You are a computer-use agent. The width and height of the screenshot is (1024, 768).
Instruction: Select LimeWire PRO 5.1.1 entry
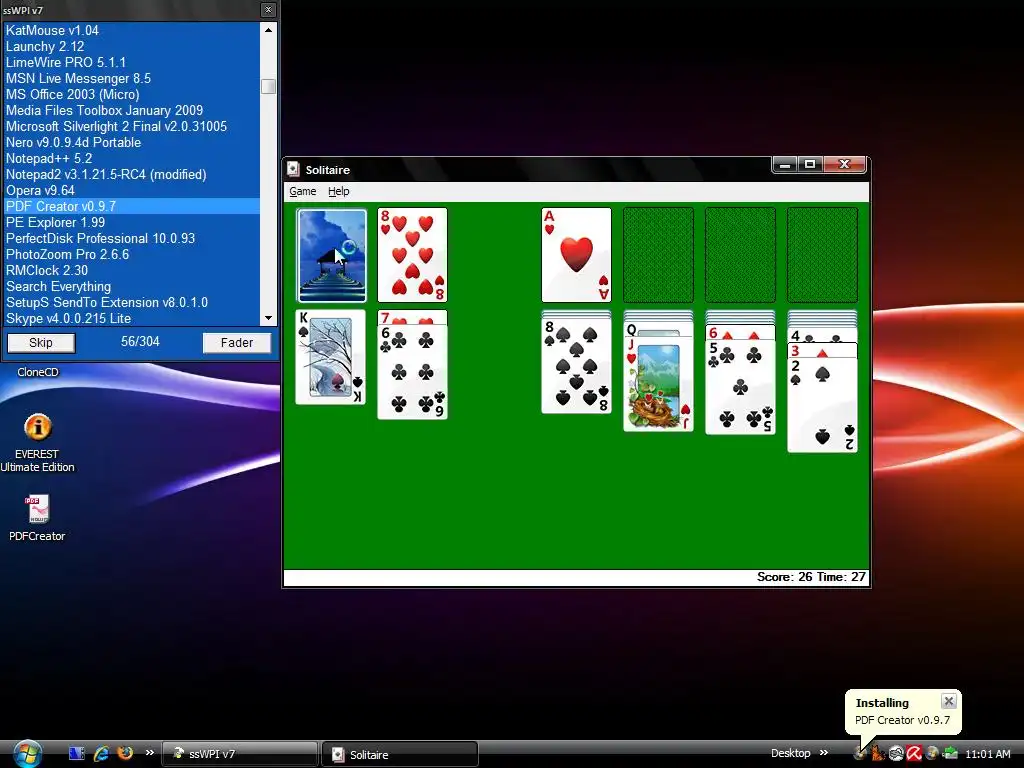point(132,62)
